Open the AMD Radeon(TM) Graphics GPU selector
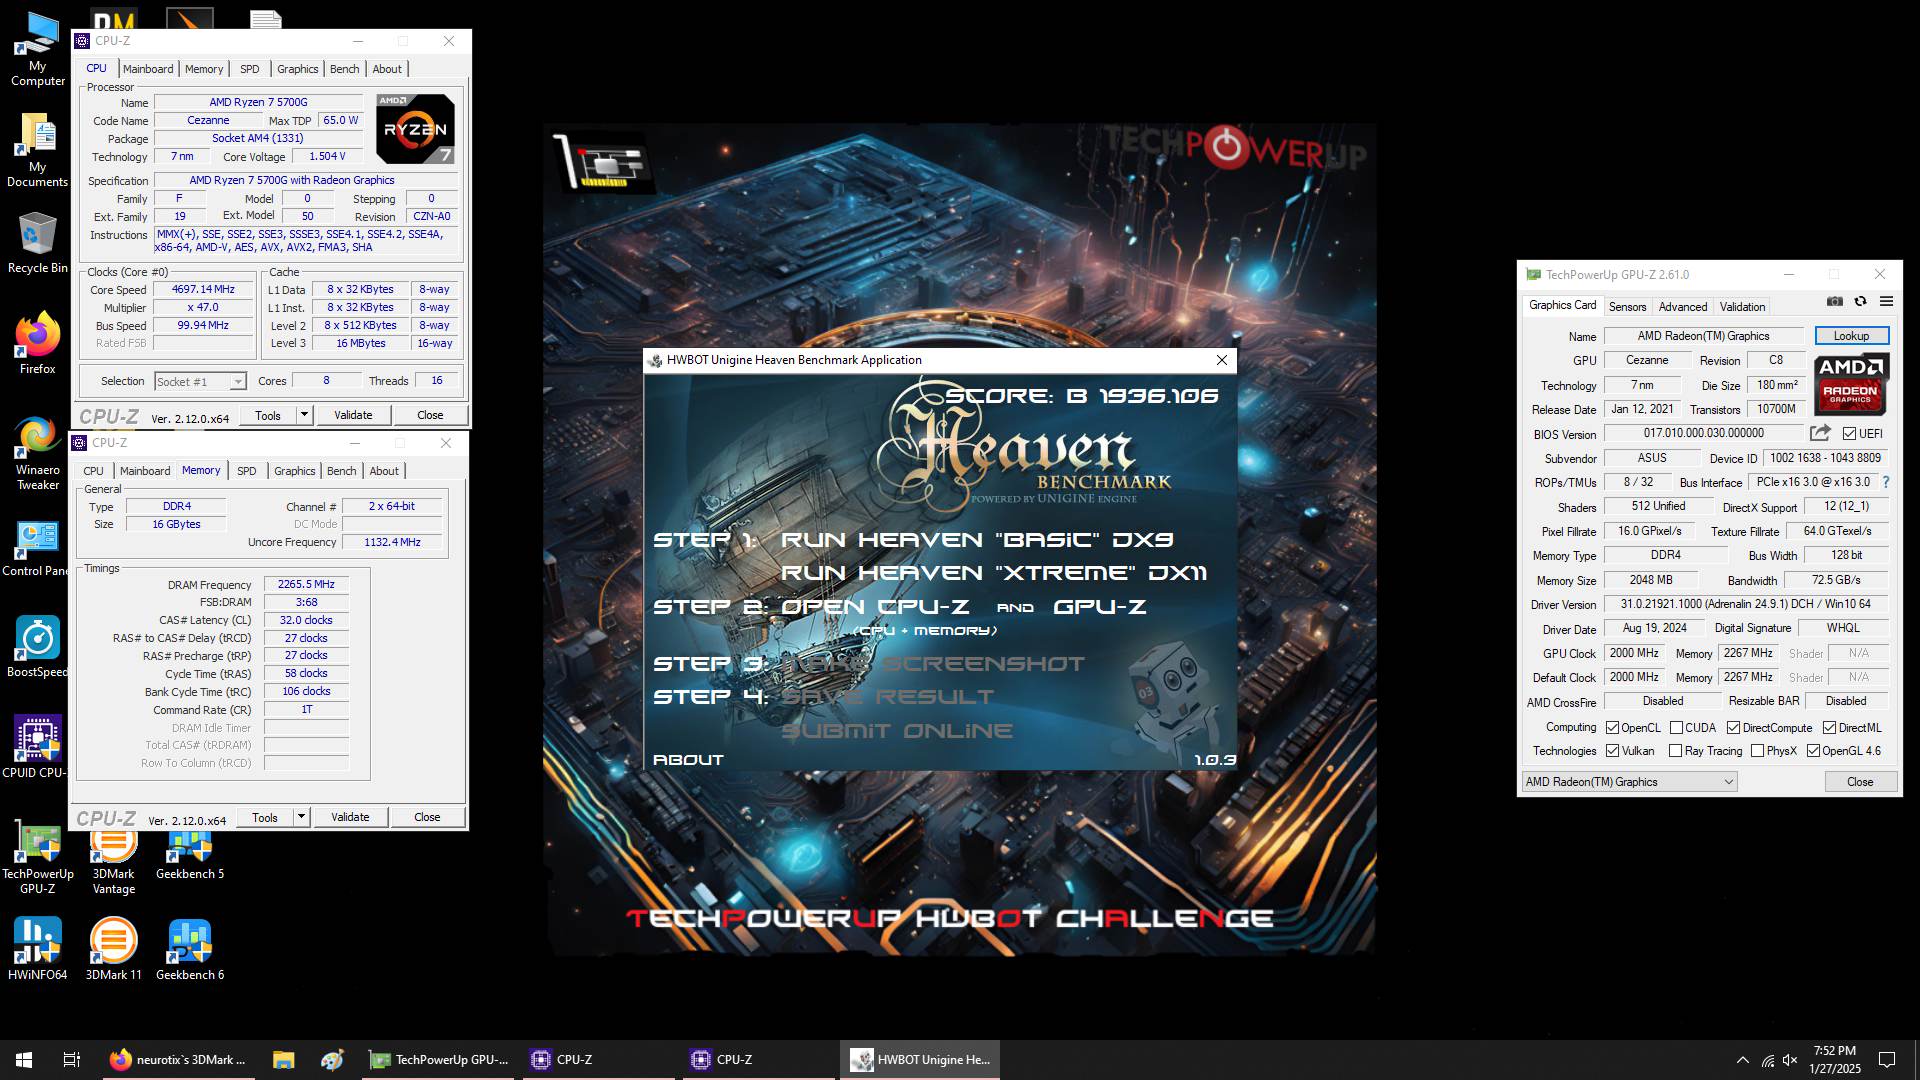 pyautogui.click(x=1629, y=782)
